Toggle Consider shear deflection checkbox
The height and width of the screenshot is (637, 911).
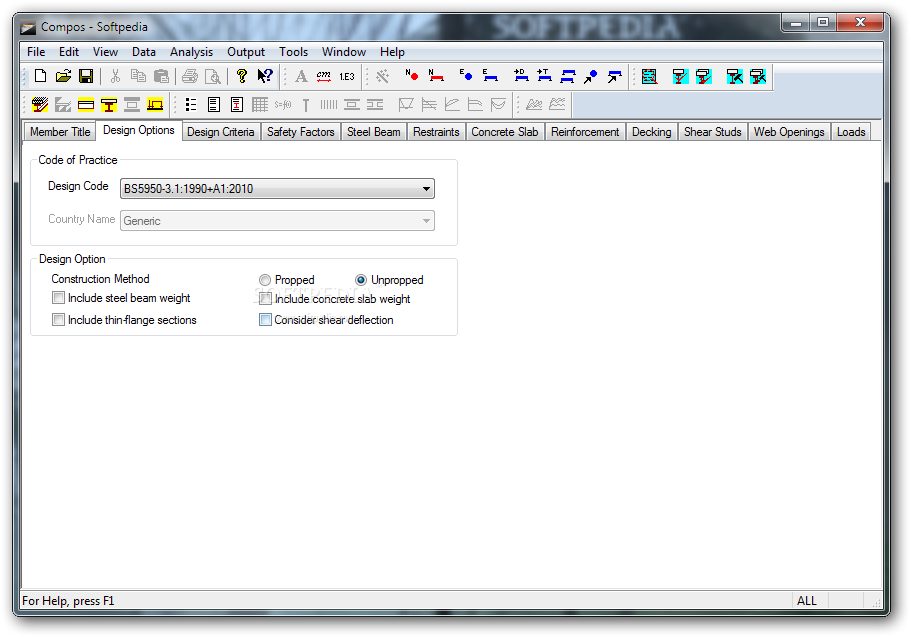tap(265, 320)
